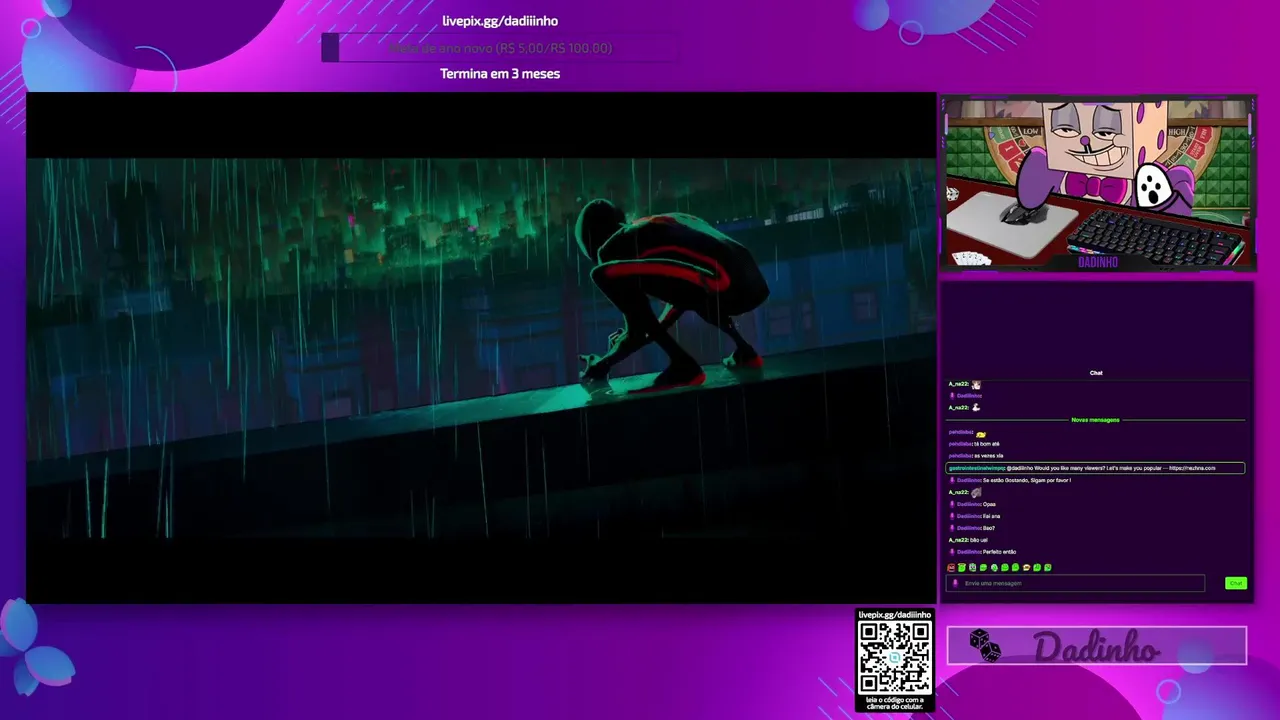Screen dimensions: 1280x720
Task: Click the Spider-Man video playing area
Action: [481, 348]
